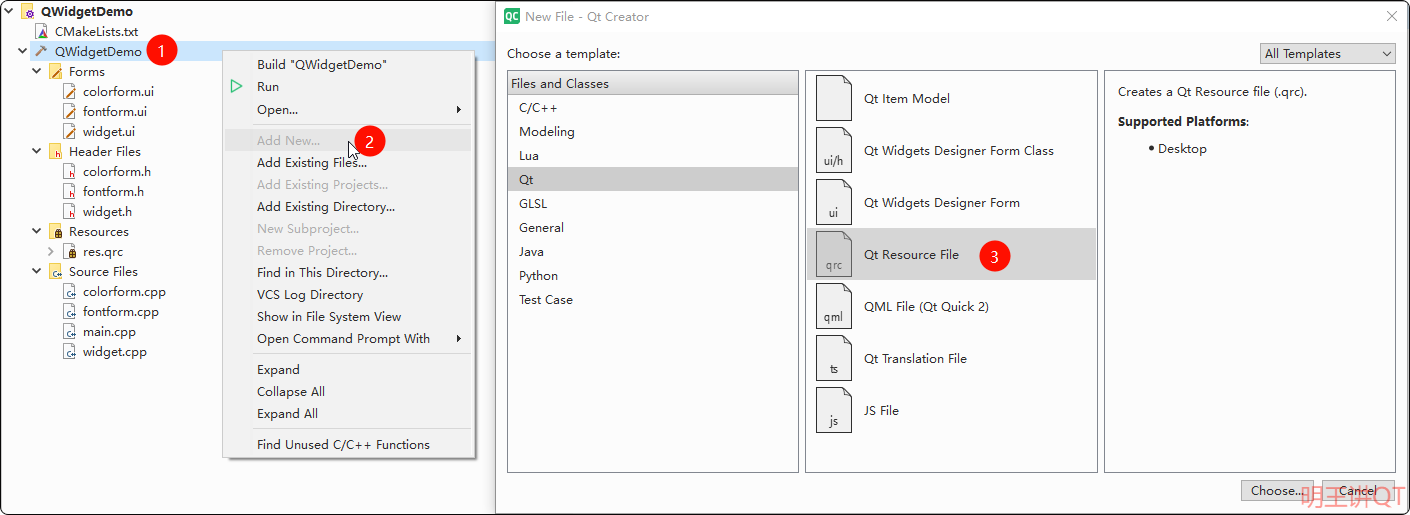This screenshot has height=515, width=1410.
Task: Click the colorform.cpp file icon
Action: [70, 292]
